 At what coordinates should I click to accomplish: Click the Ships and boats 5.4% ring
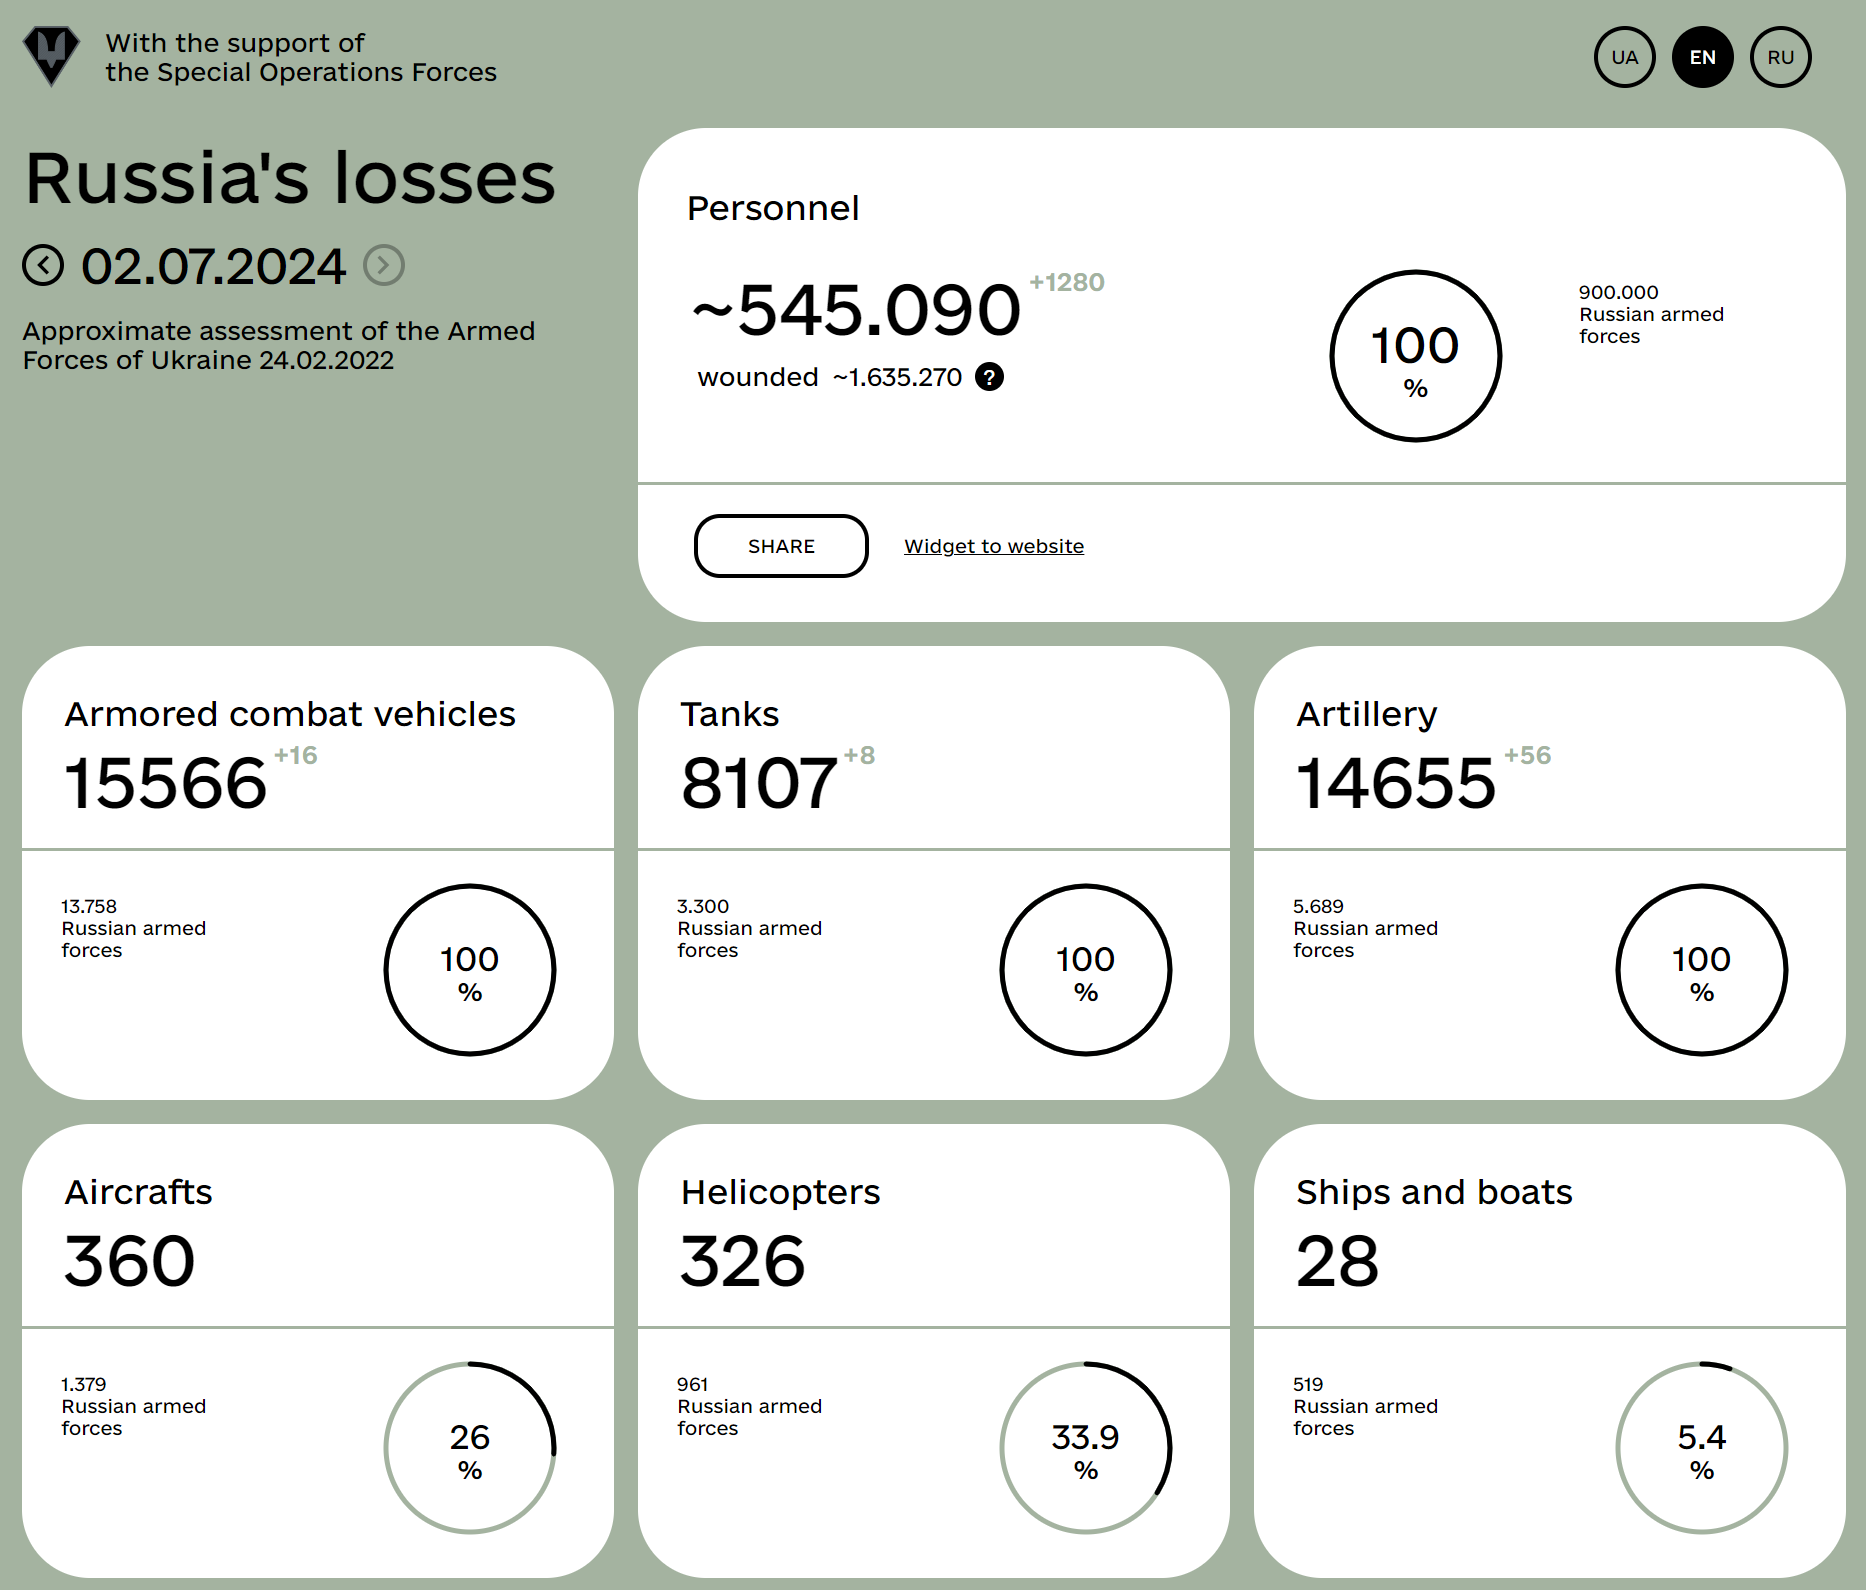point(1701,1447)
